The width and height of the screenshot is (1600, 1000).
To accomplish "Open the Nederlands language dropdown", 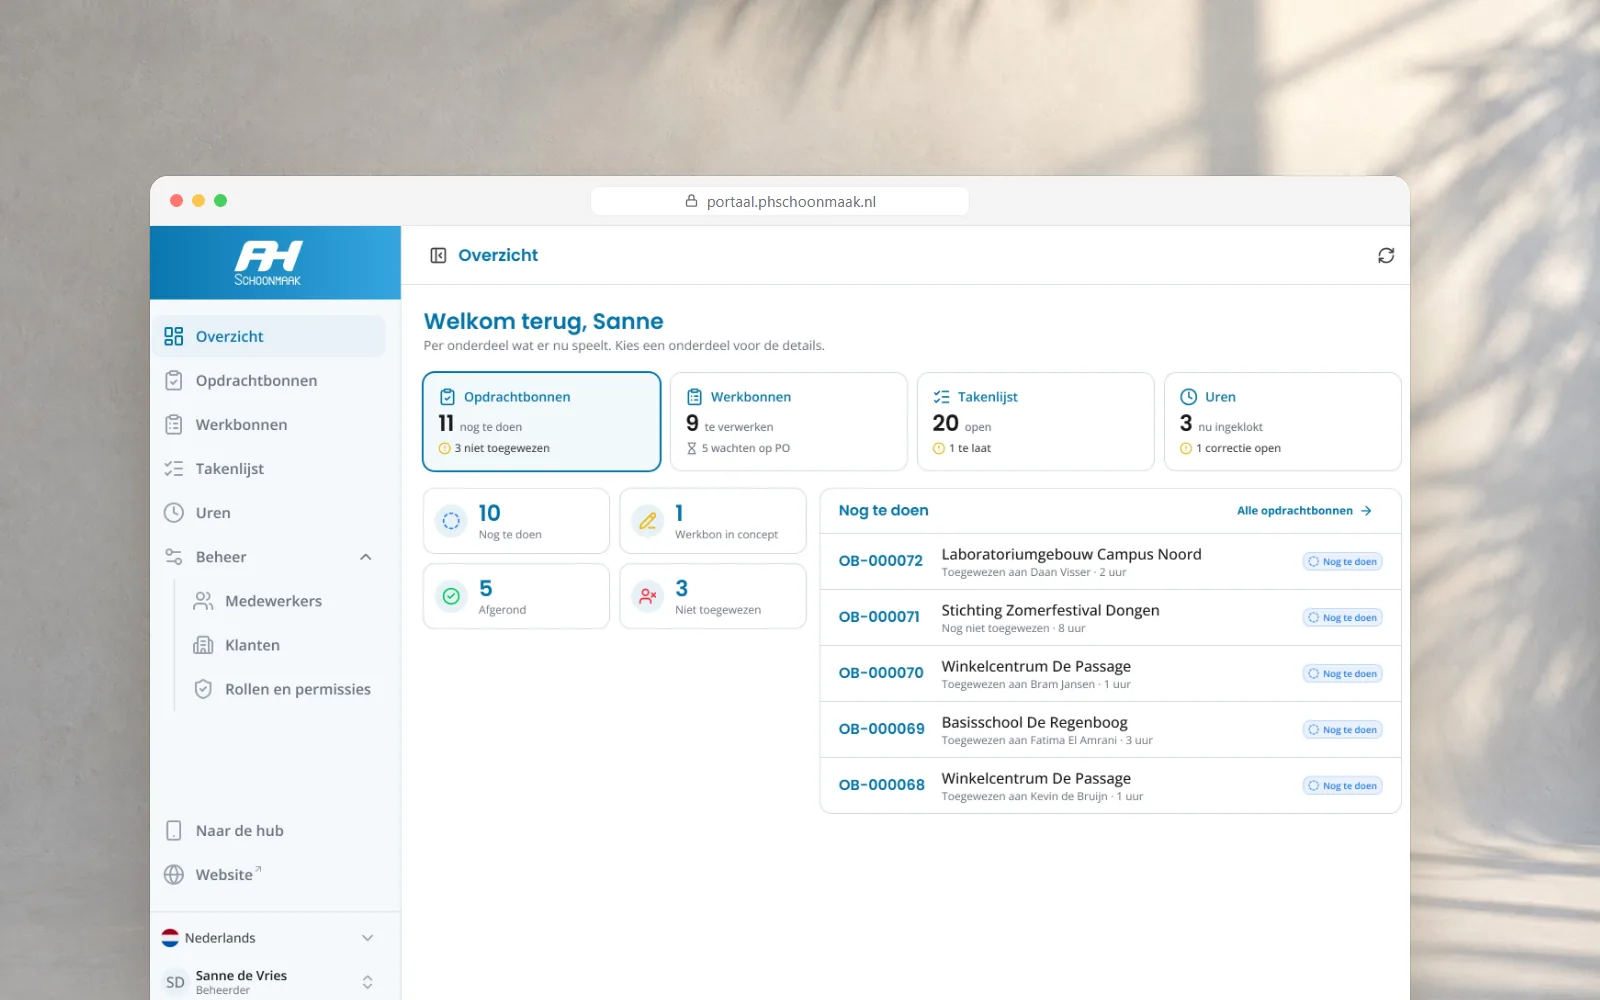I will point(268,938).
